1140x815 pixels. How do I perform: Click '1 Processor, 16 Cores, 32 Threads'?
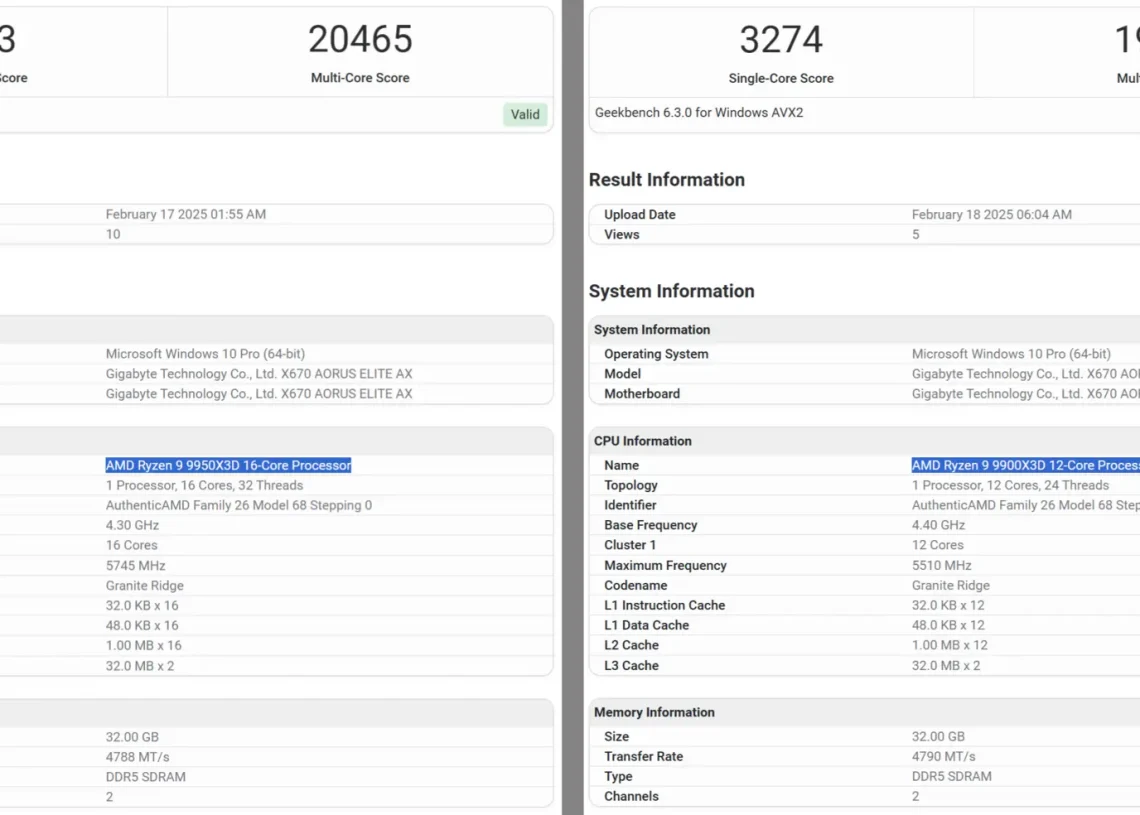click(204, 485)
